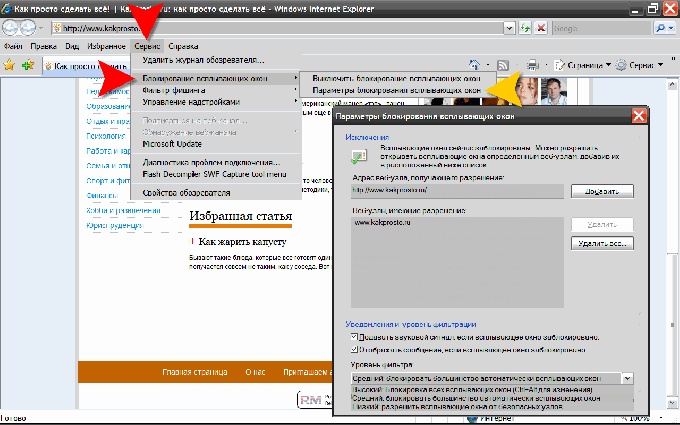Open the address bar history dropdown
Image resolution: width=680 pixels, height=425 pixels.
pyautogui.click(x=509, y=28)
